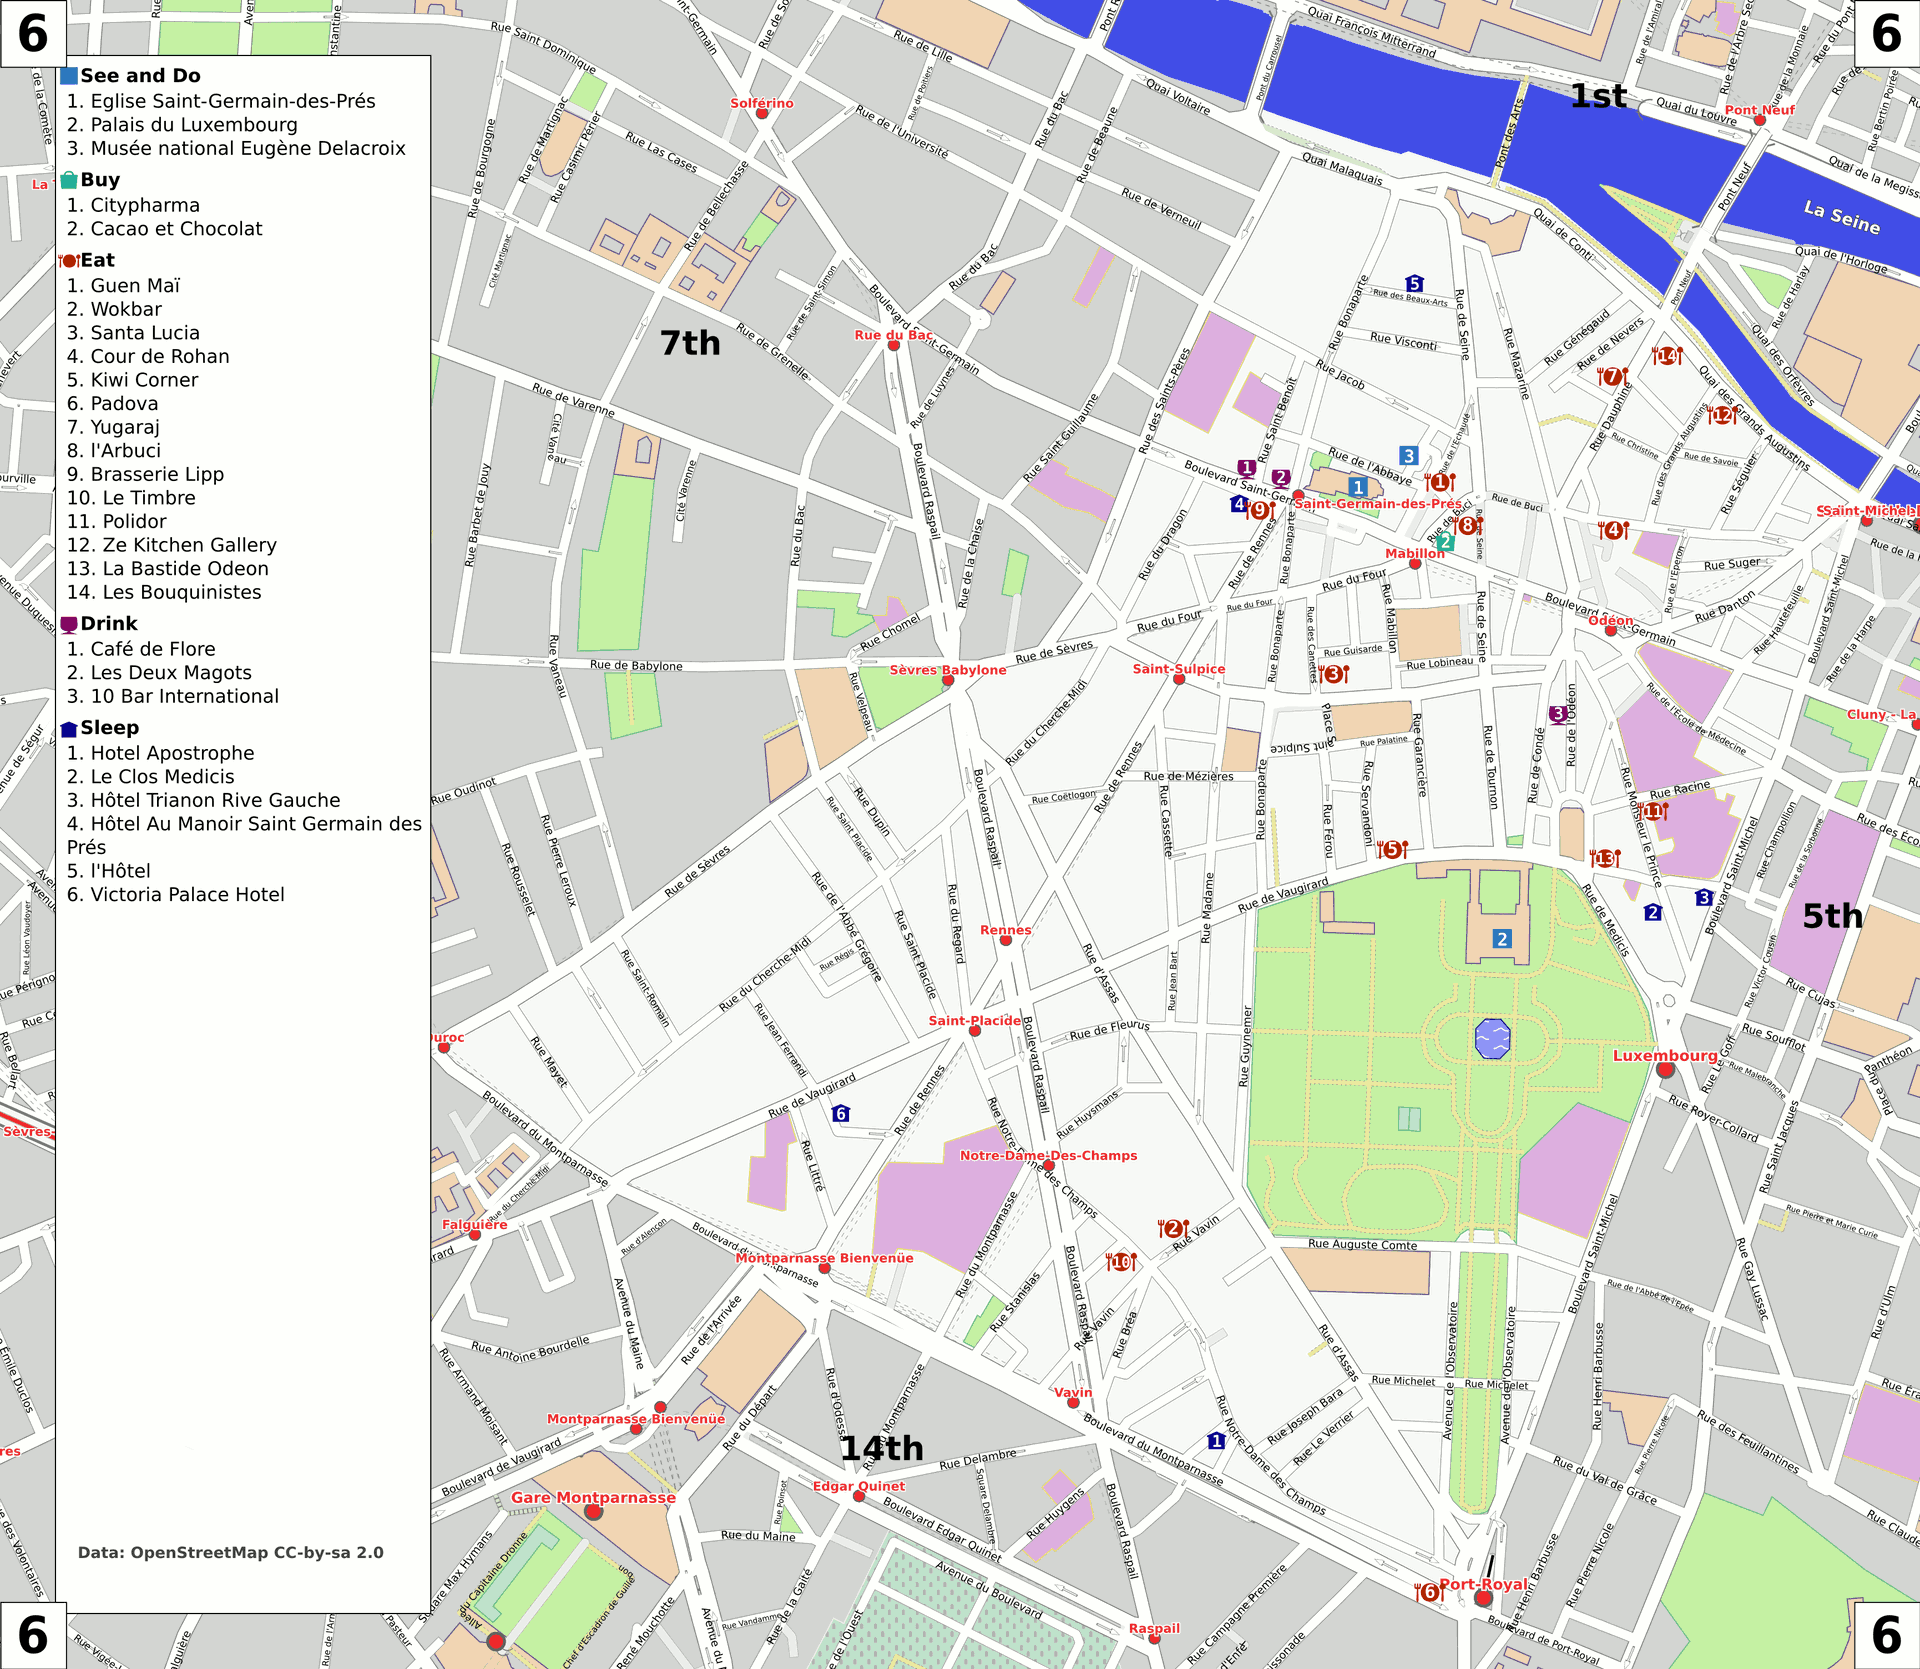
Task: Click the blue See and Do marker 3 near Rue de l'Abbaye
Action: (1408, 456)
